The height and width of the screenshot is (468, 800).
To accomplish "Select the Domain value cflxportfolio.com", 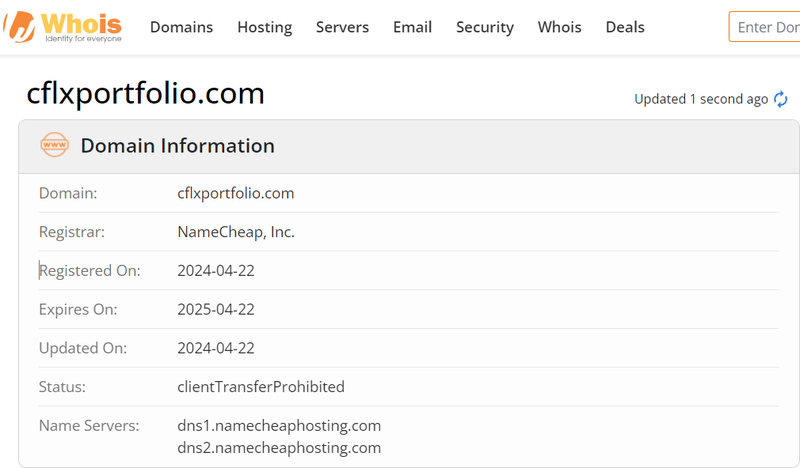I will 236,193.
